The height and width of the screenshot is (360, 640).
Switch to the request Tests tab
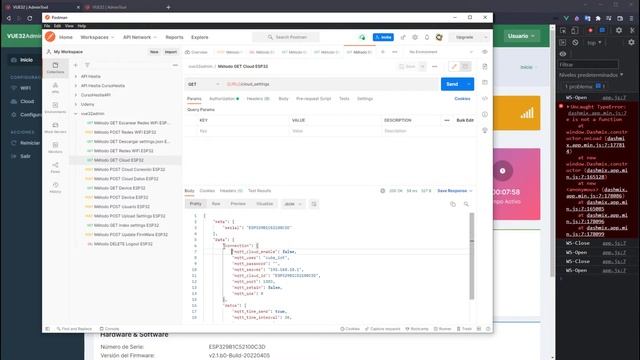click(x=344, y=99)
